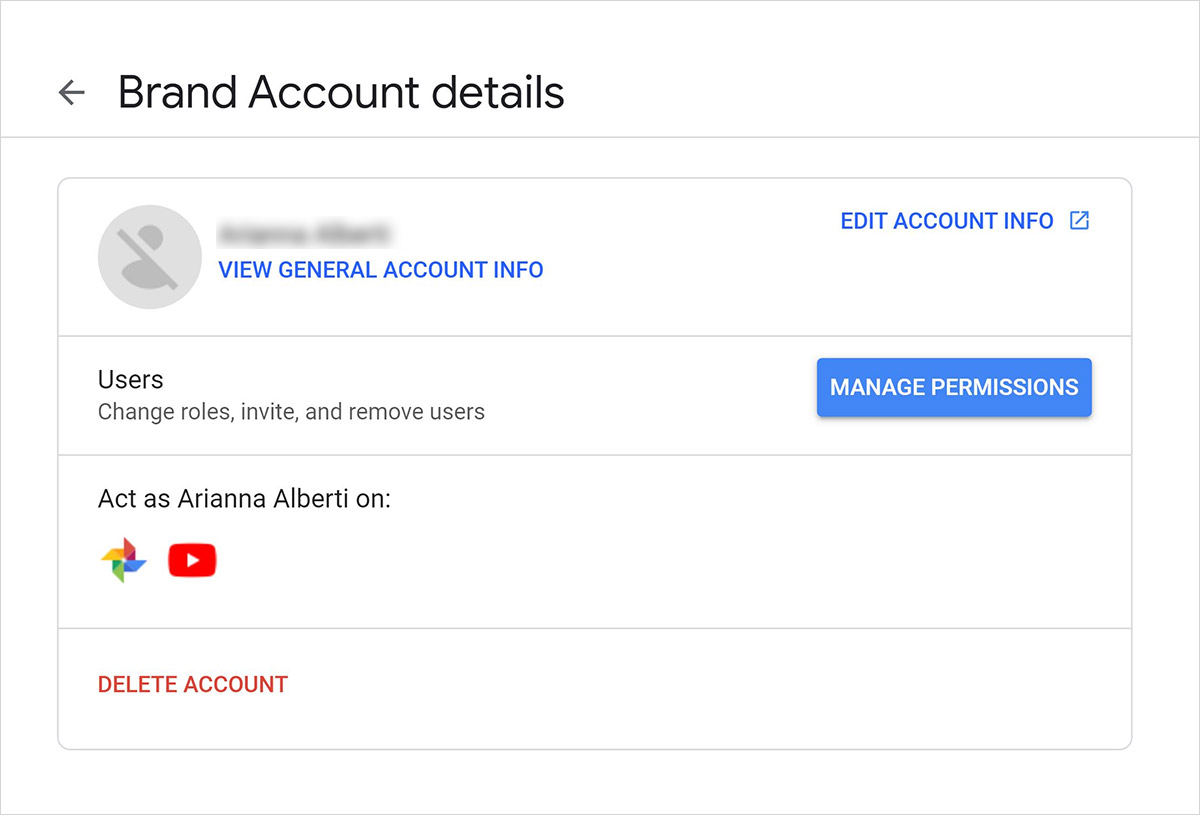
Task: Click the external link icon after Edit Account Info
Action: [1079, 221]
